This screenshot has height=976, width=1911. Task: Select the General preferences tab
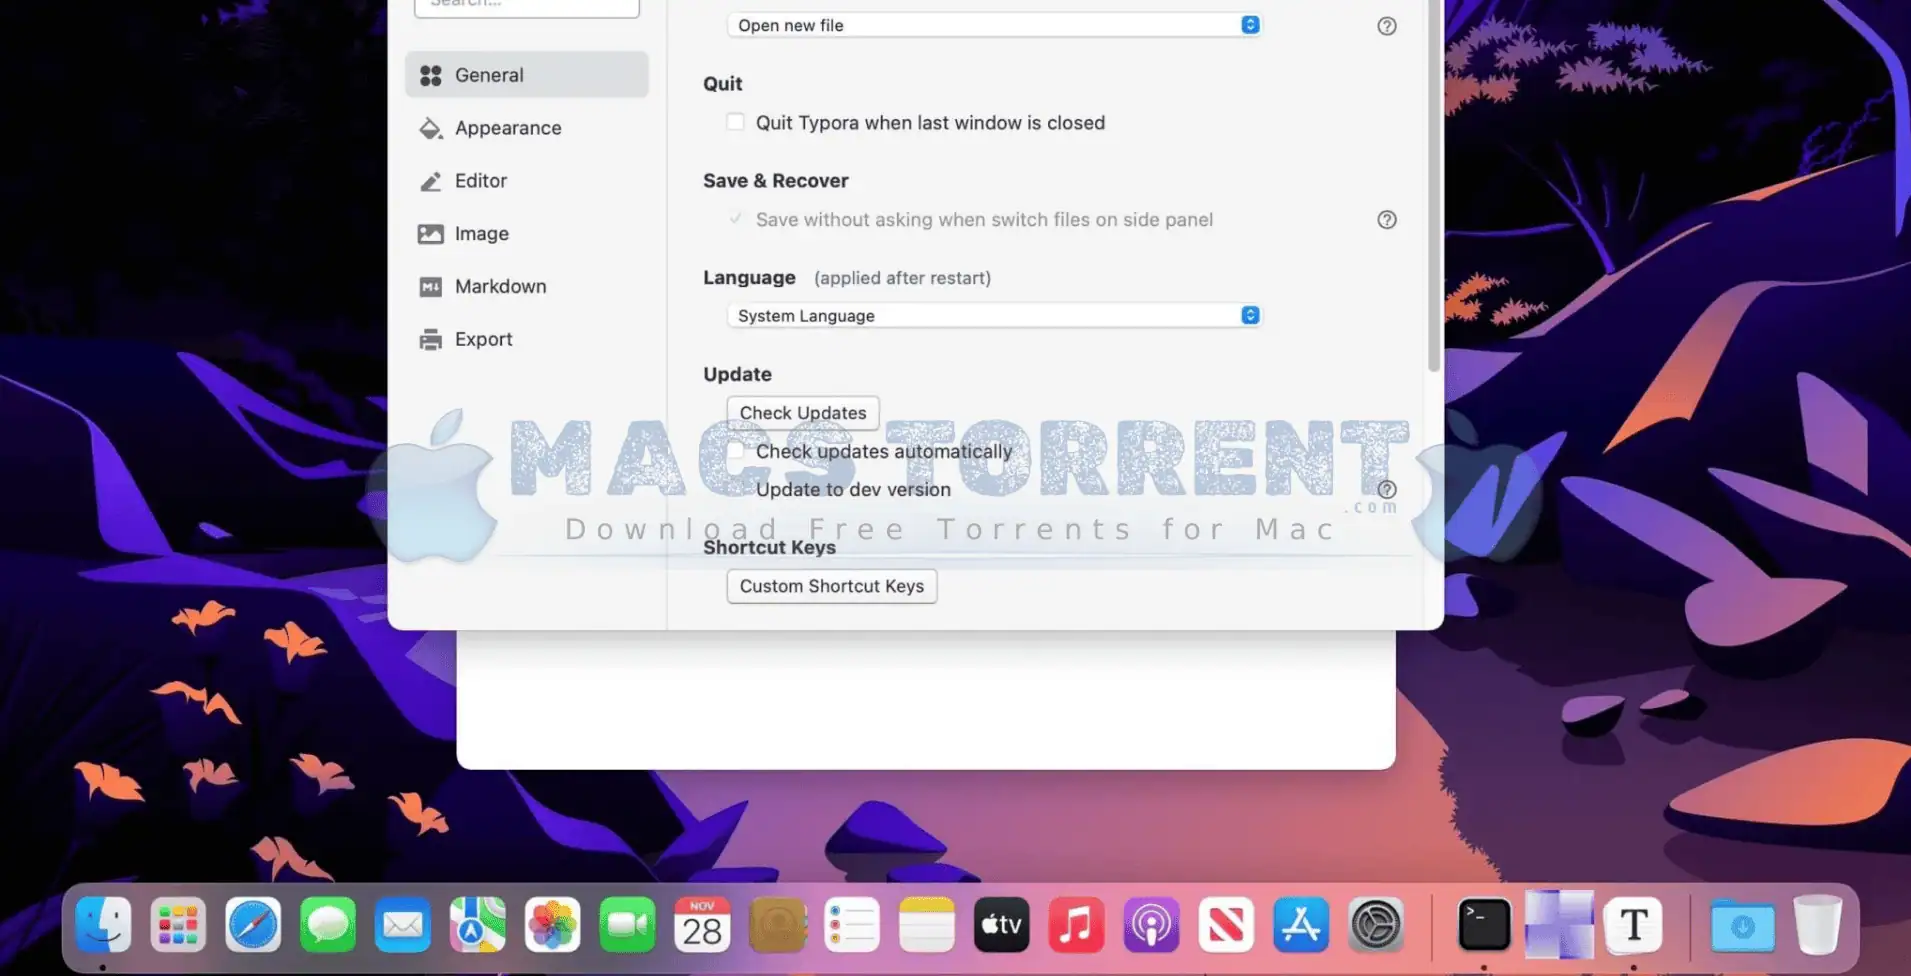(527, 75)
